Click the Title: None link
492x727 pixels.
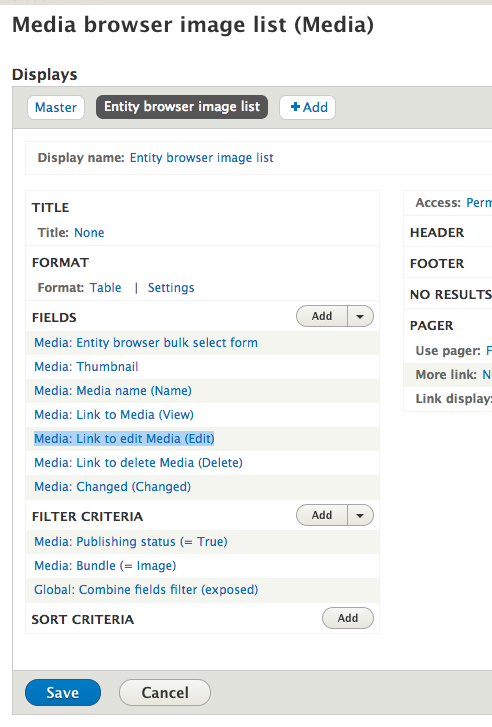click(89, 232)
